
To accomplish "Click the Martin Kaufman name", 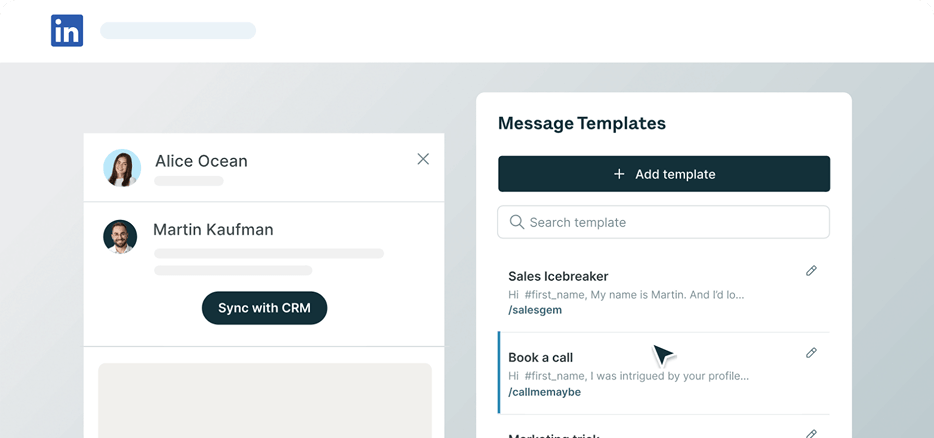I will (213, 229).
